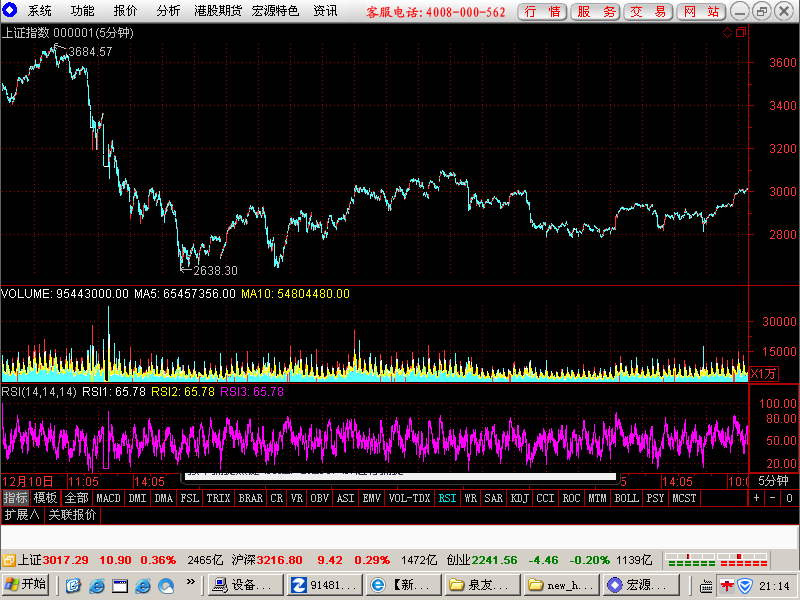The image size is (800, 600).
Task: Click the yellow icon beside the 上证 index
Action: click(x=9, y=560)
